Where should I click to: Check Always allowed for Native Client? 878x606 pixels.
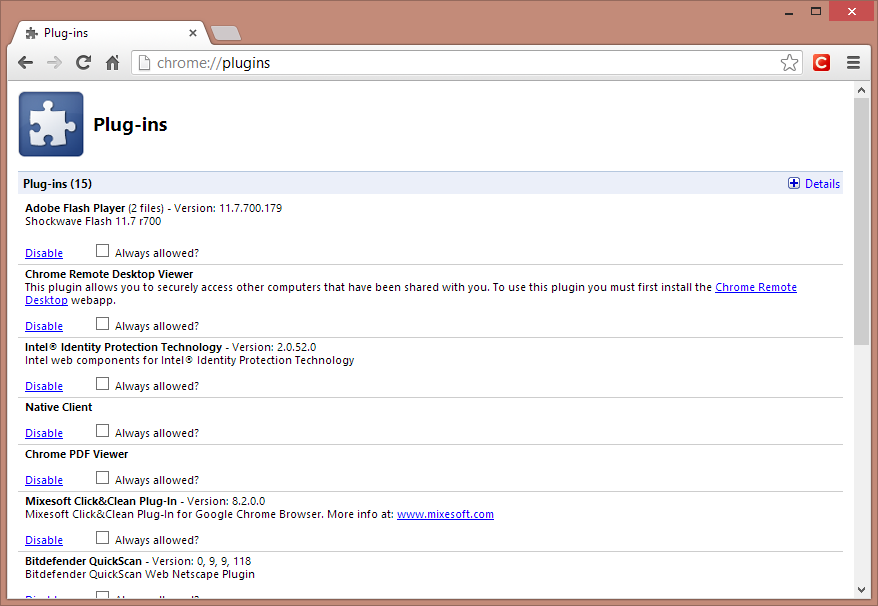click(102, 430)
